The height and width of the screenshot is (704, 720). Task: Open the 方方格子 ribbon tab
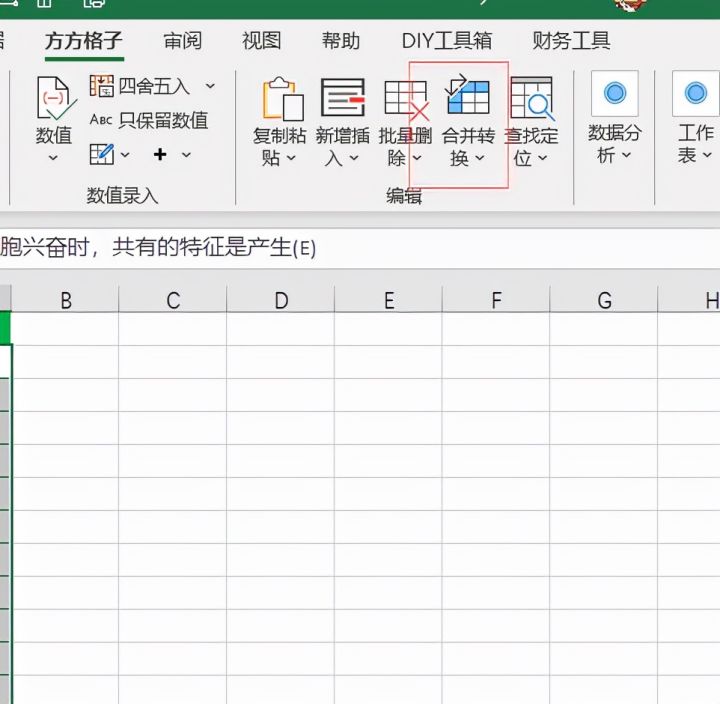[84, 41]
